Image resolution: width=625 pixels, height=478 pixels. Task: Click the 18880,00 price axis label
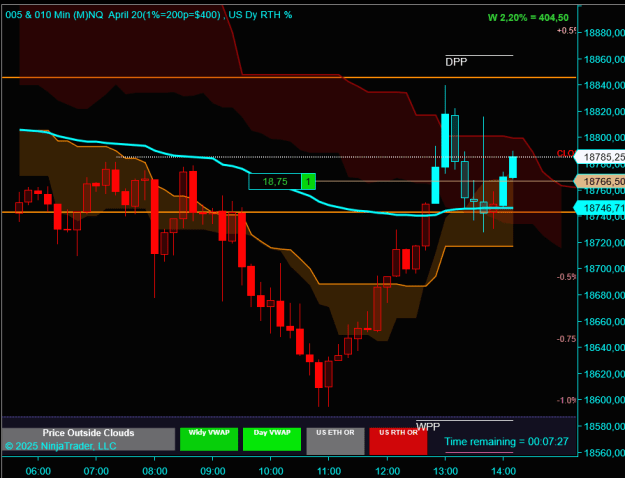[x=604, y=33]
